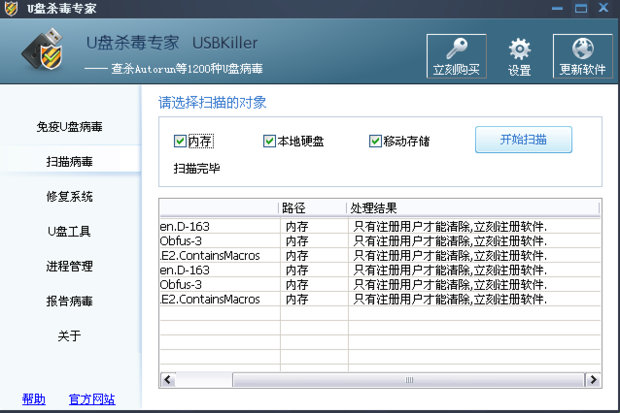This screenshot has width=620, height=413.
Task: Click the USB drive shield logo
Action: [x=43, y=49]
